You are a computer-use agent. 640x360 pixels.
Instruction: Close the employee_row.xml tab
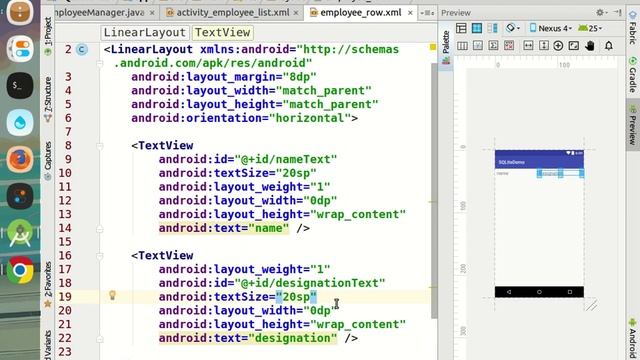pyautogui.click(x=410, y=13)
